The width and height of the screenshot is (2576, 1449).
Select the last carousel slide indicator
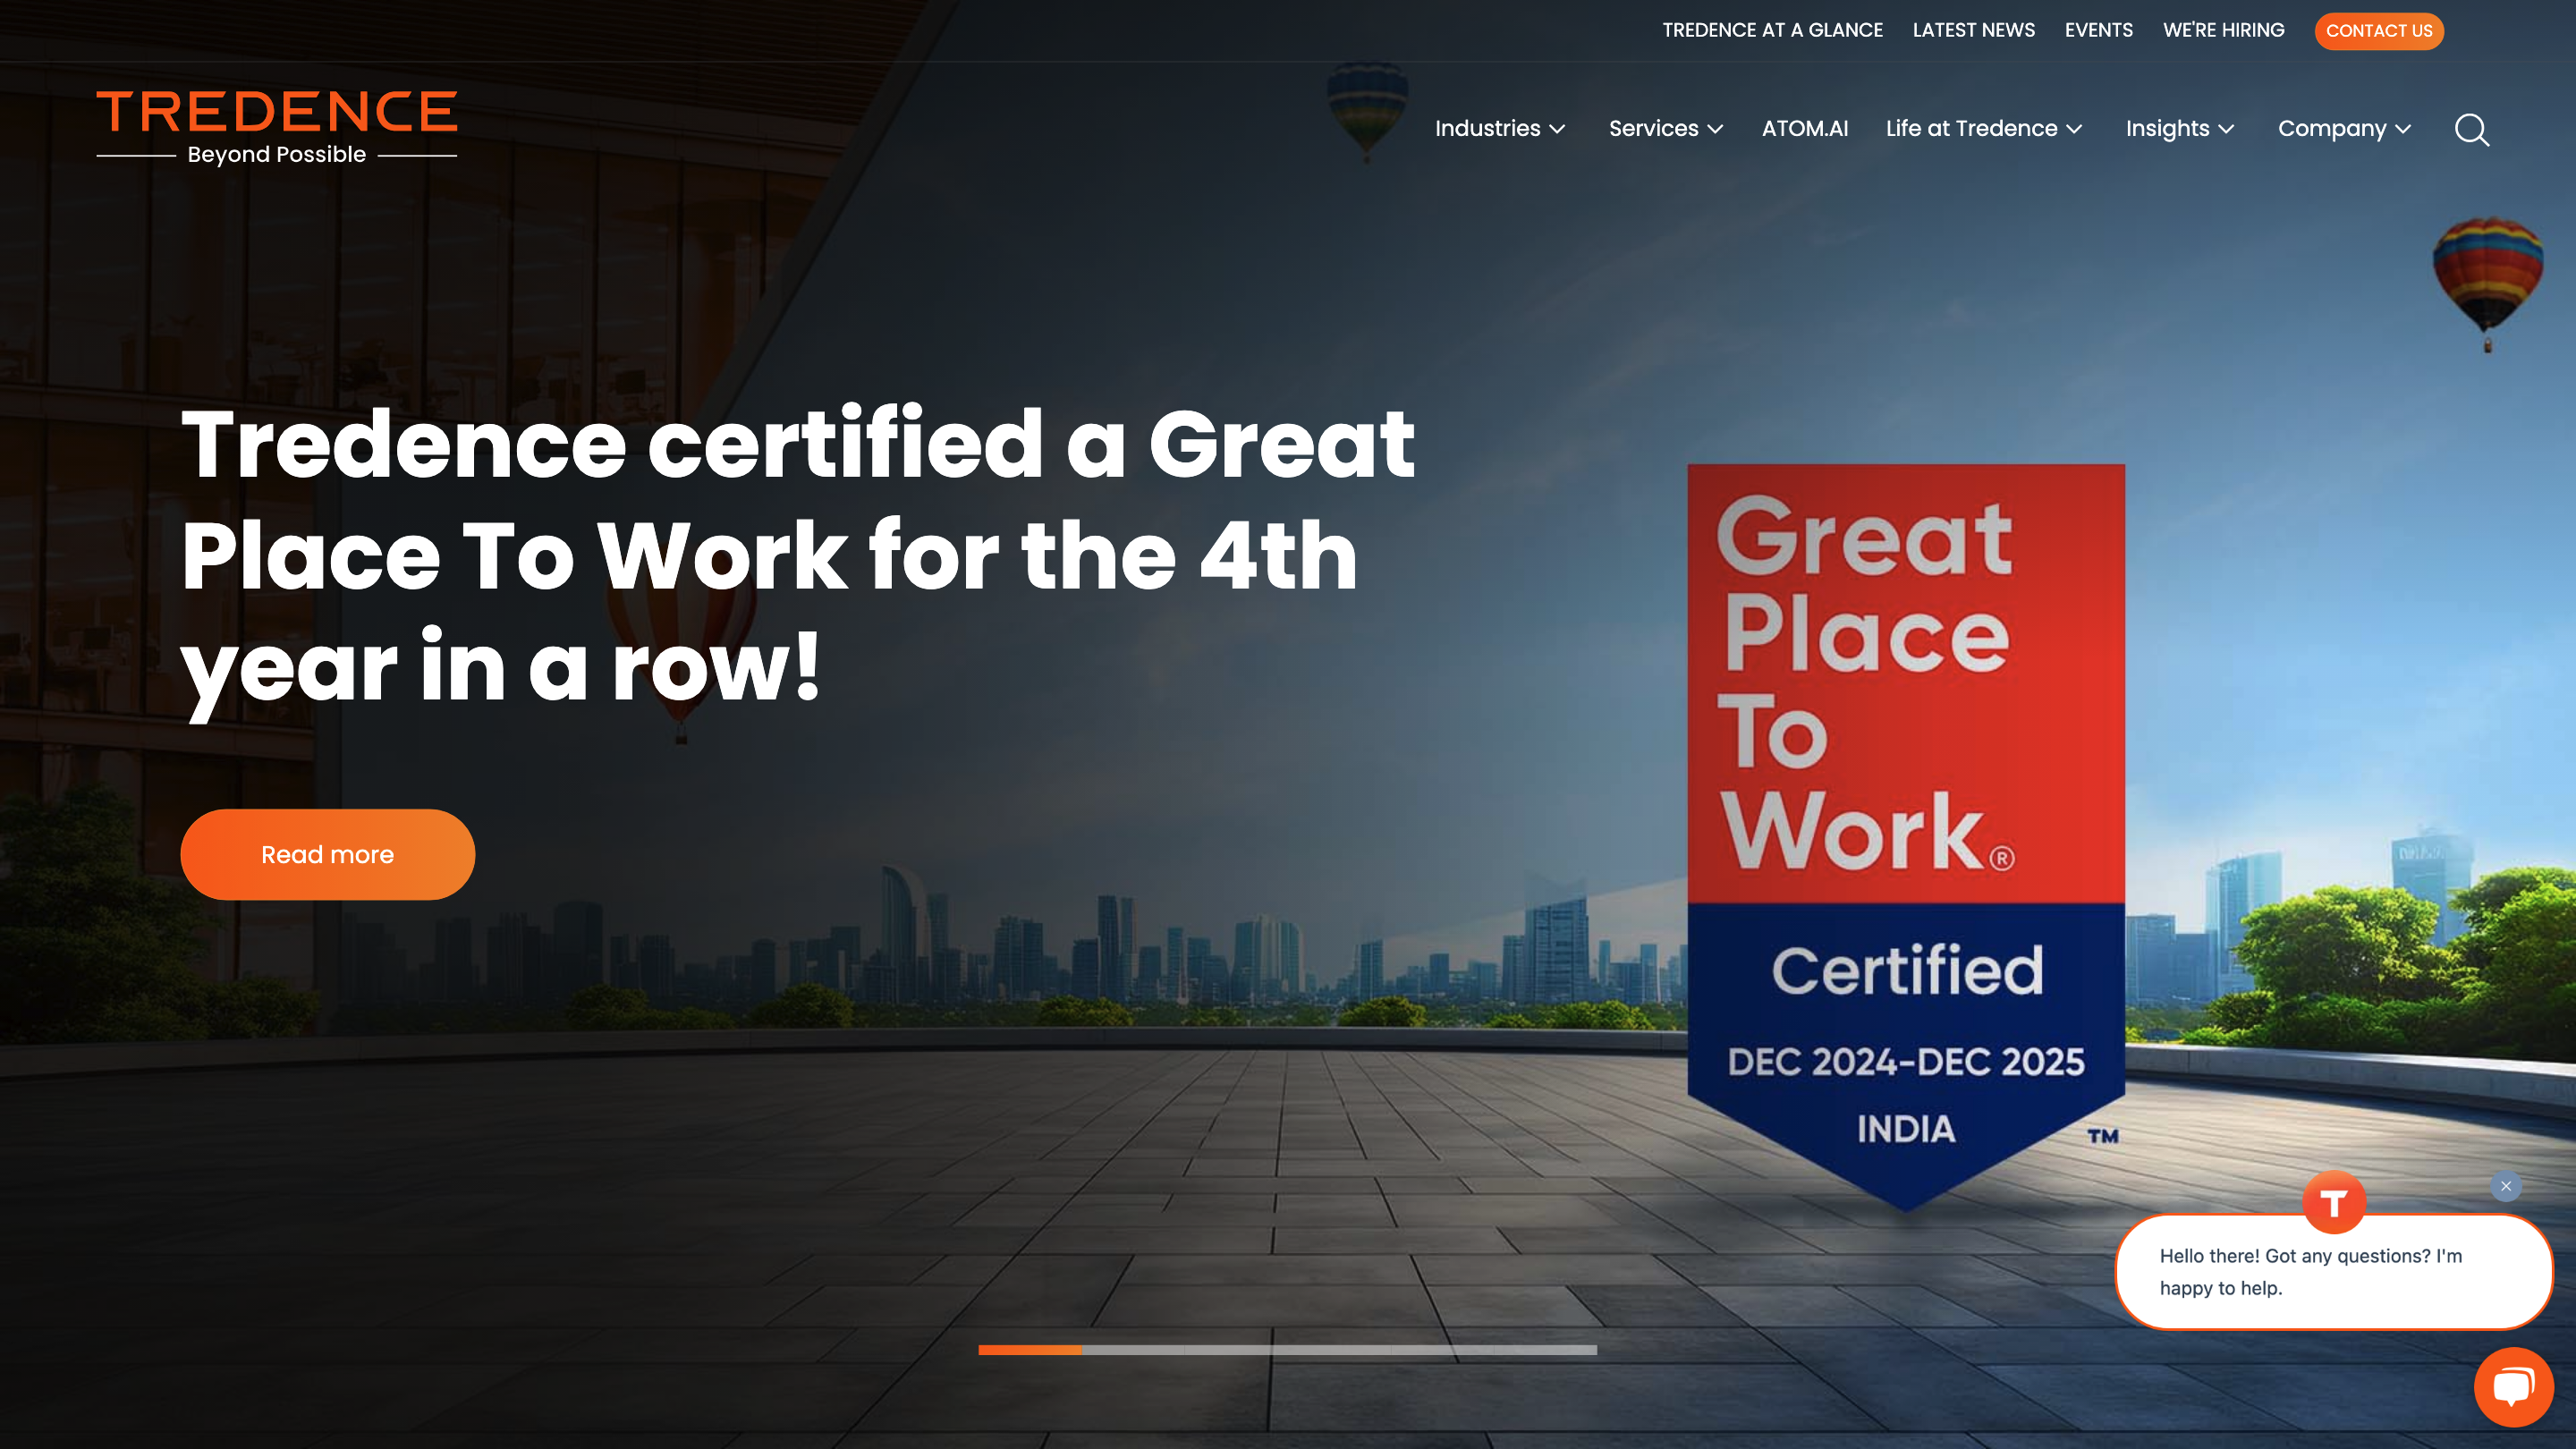1545,1350
